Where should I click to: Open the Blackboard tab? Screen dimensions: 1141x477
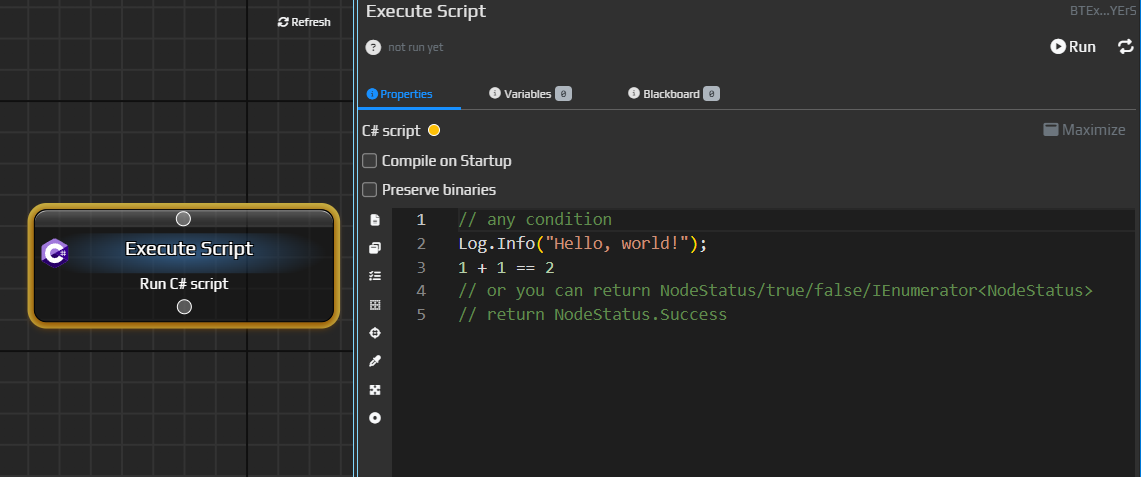click(x=673, y=94)
